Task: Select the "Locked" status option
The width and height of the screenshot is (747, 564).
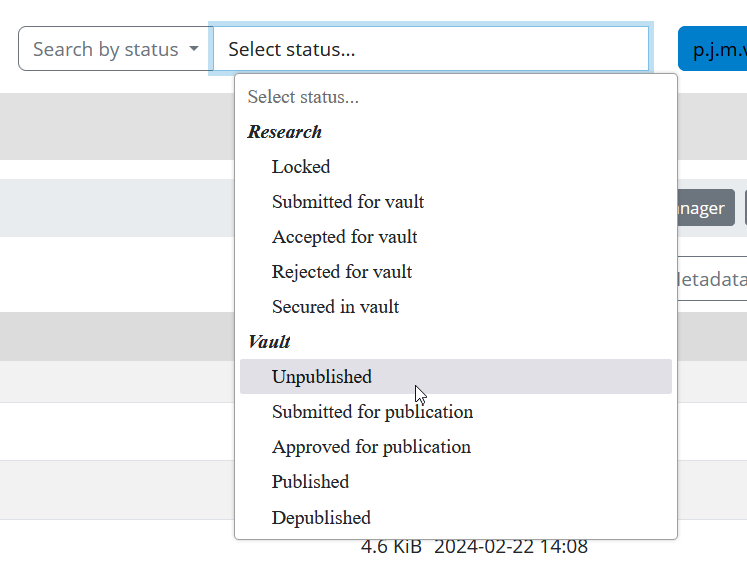Action: 301,167
